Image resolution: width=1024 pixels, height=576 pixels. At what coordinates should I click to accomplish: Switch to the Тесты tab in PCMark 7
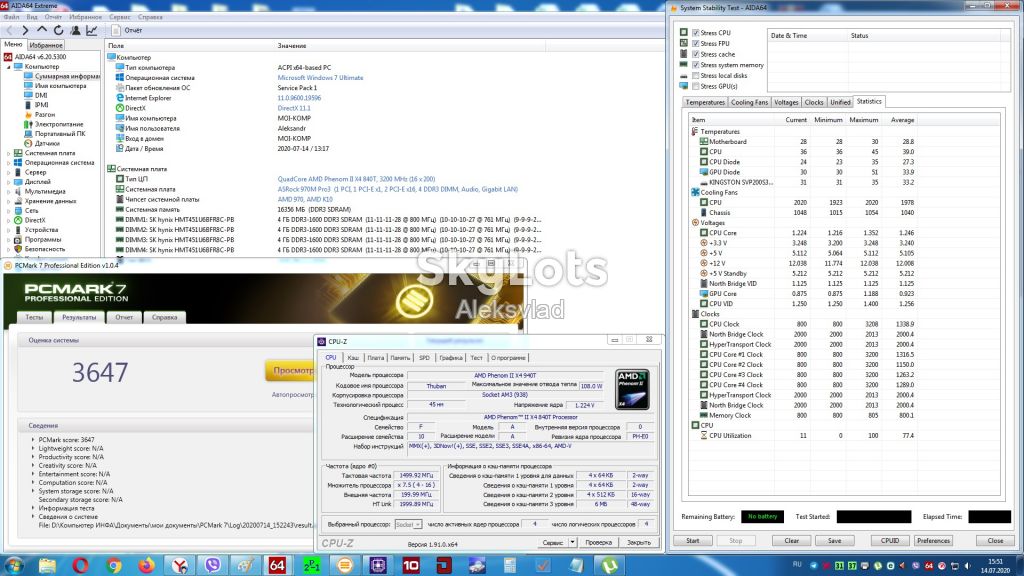(x=35, y=317)
